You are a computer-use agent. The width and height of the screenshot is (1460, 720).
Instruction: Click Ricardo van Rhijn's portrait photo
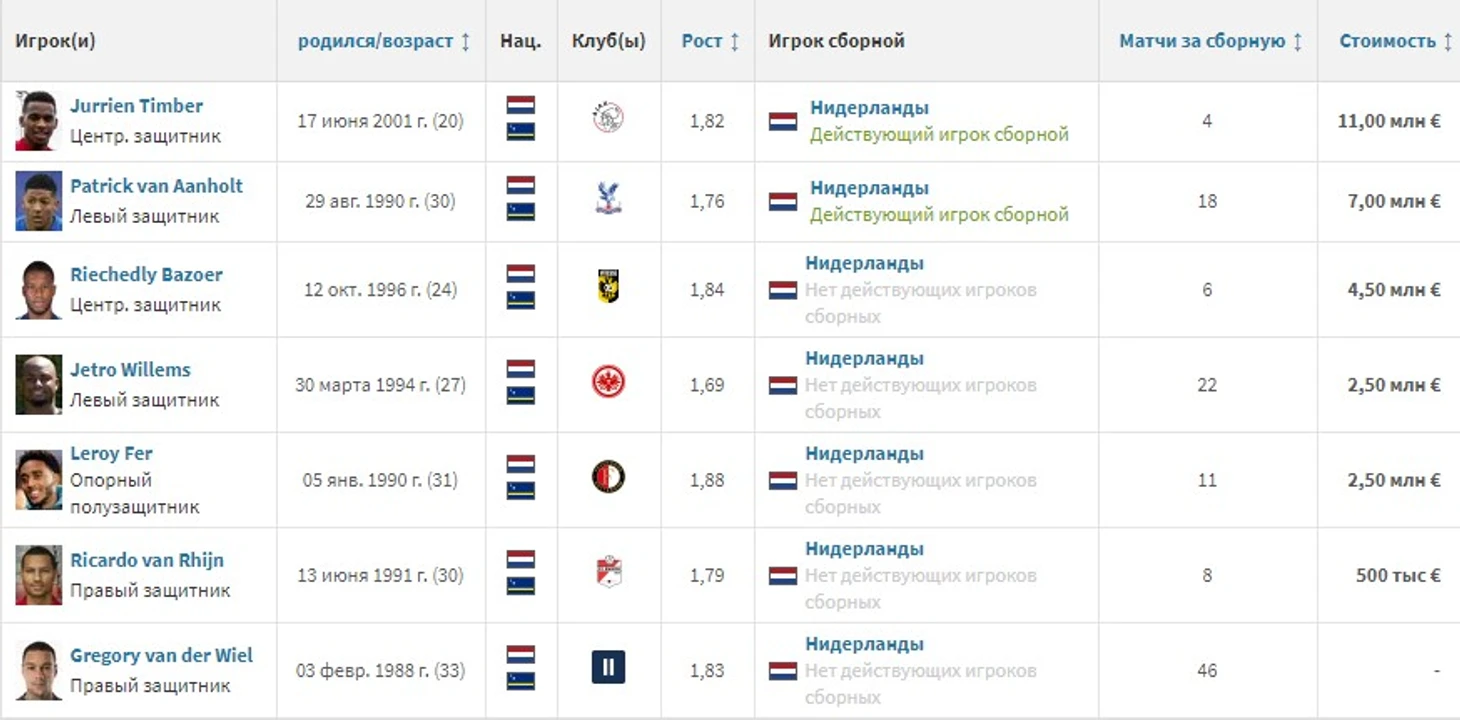pyautogui.click(x=38, y=574)
